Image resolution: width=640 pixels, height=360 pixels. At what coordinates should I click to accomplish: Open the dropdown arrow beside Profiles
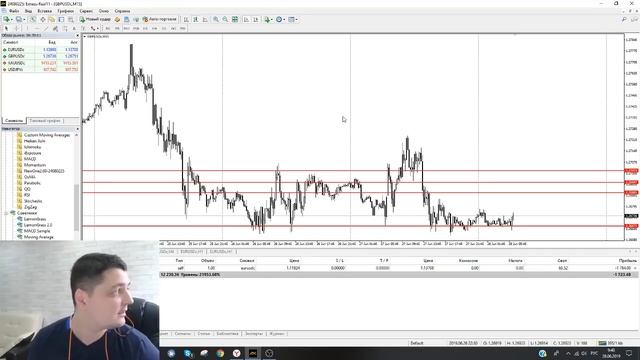click(x=24, y=20)
